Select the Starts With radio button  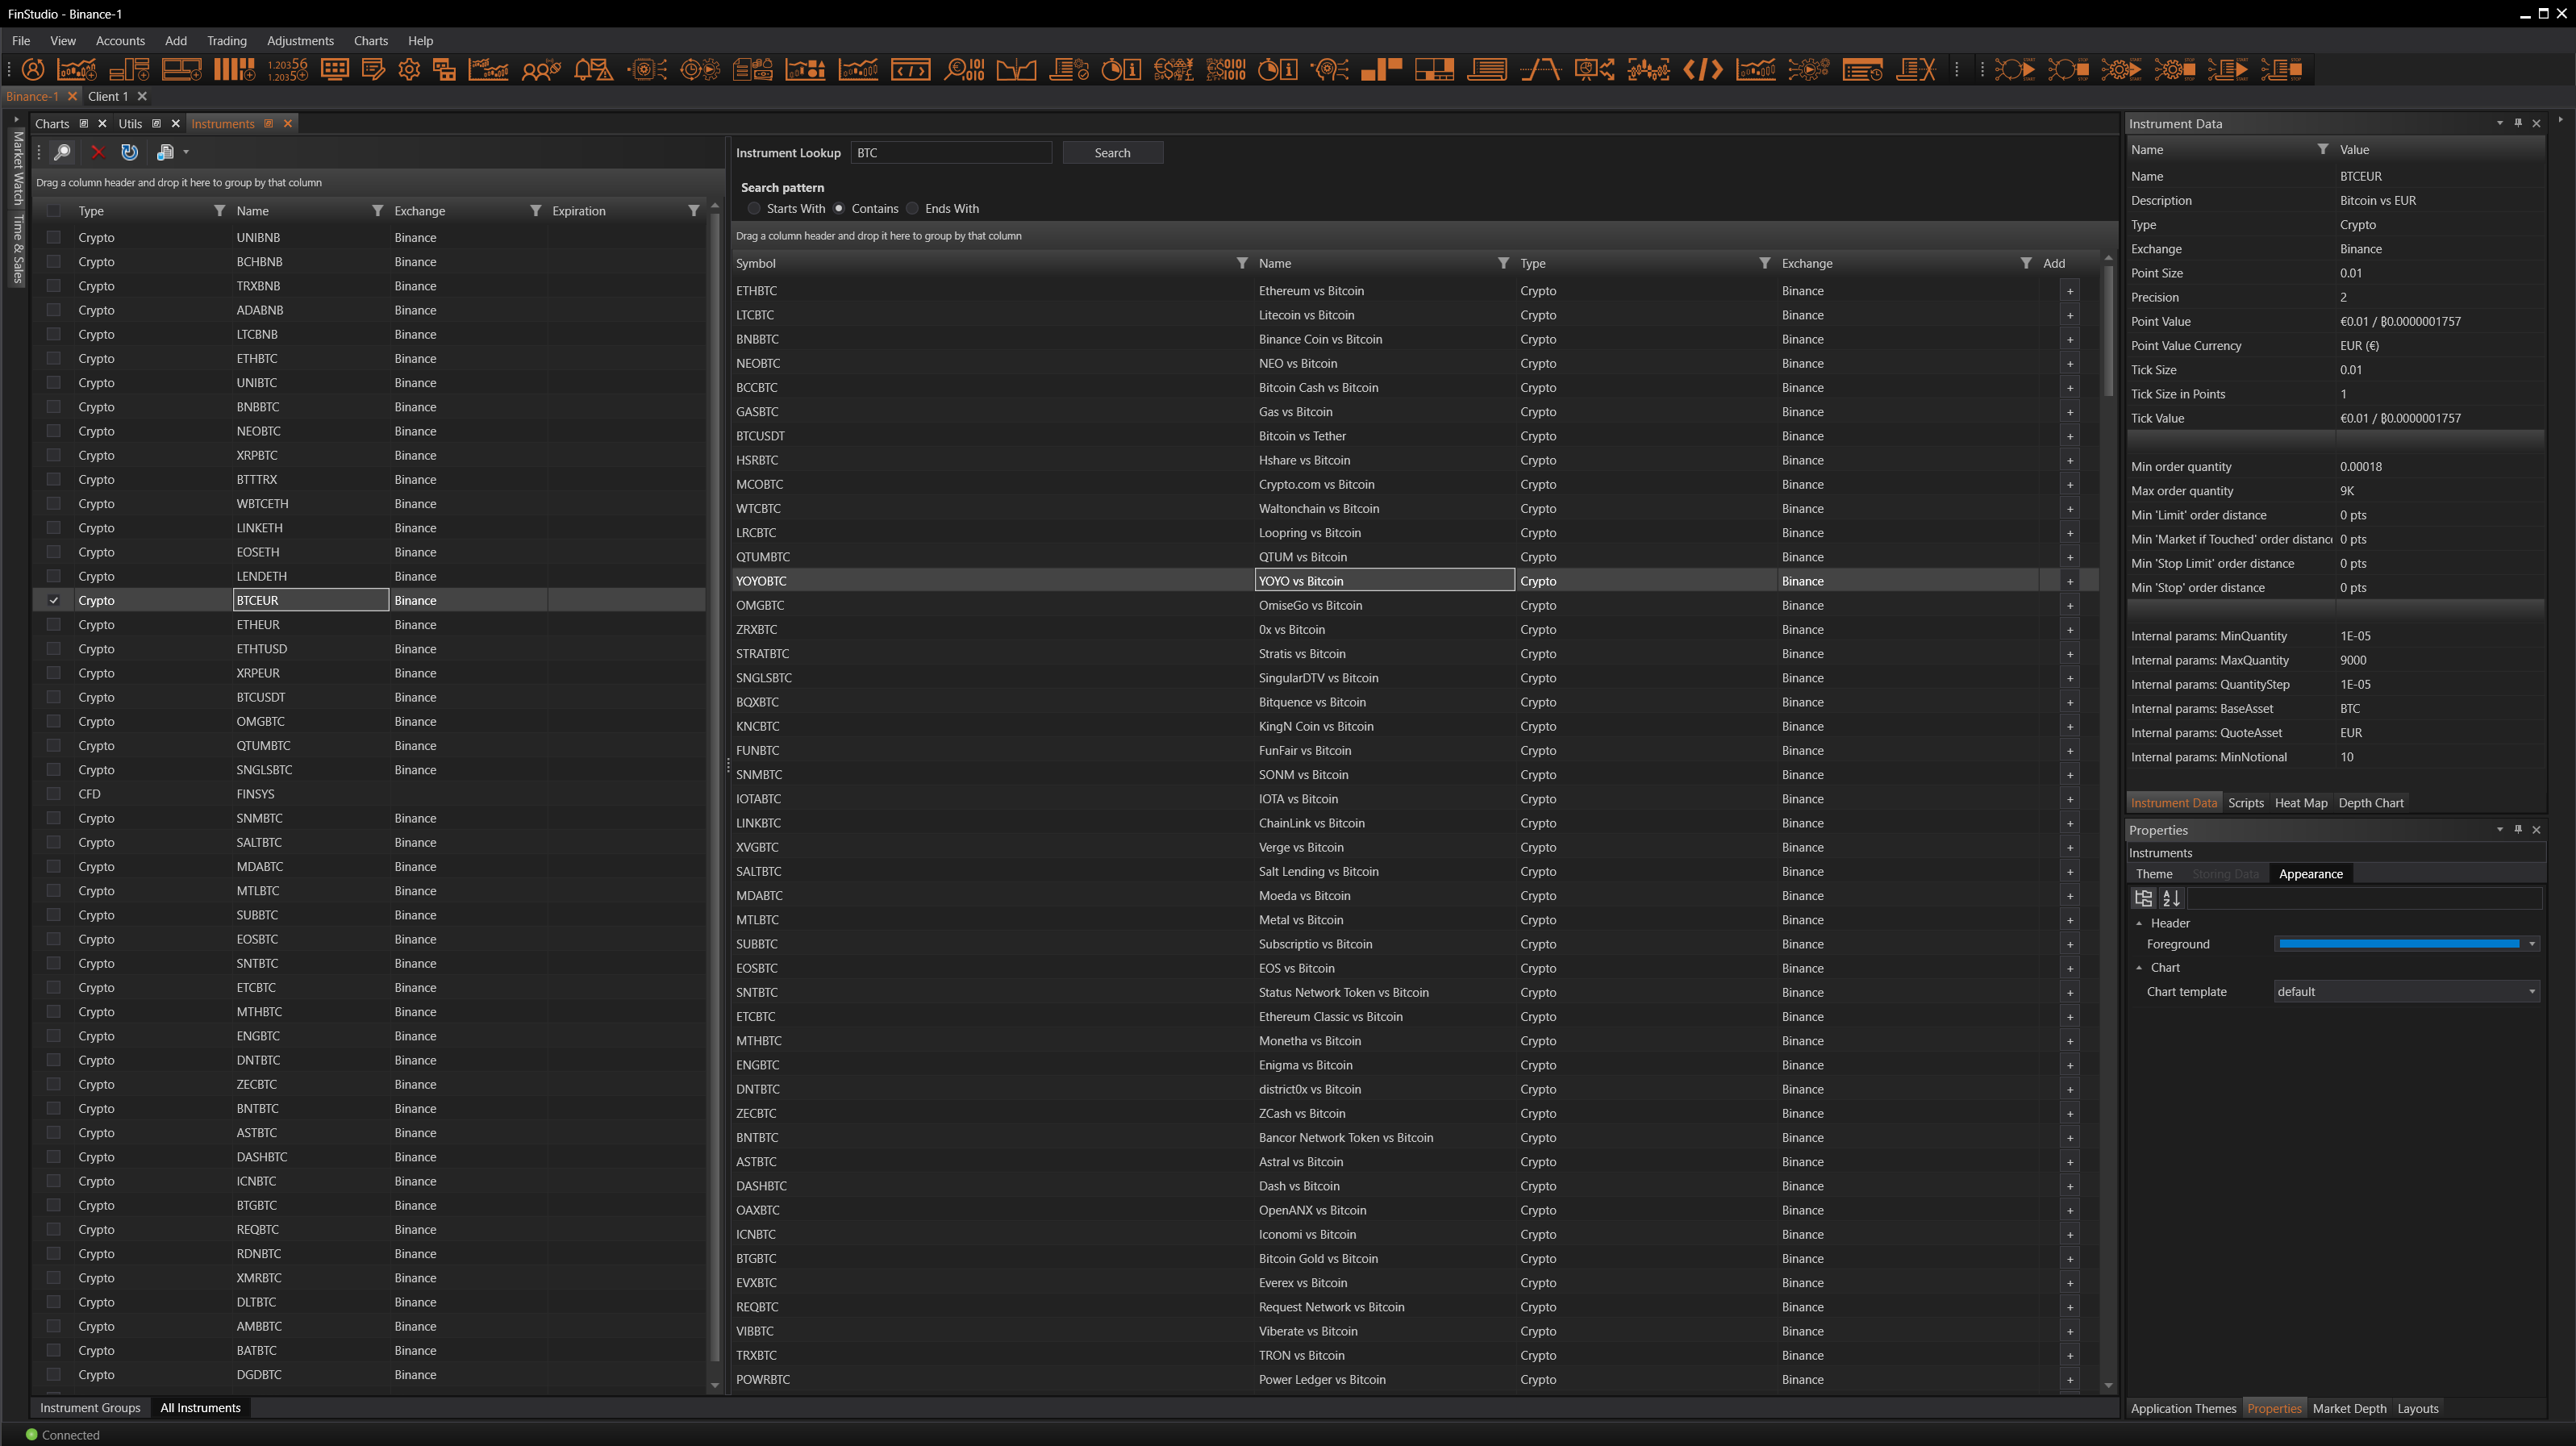coord(755,209)
